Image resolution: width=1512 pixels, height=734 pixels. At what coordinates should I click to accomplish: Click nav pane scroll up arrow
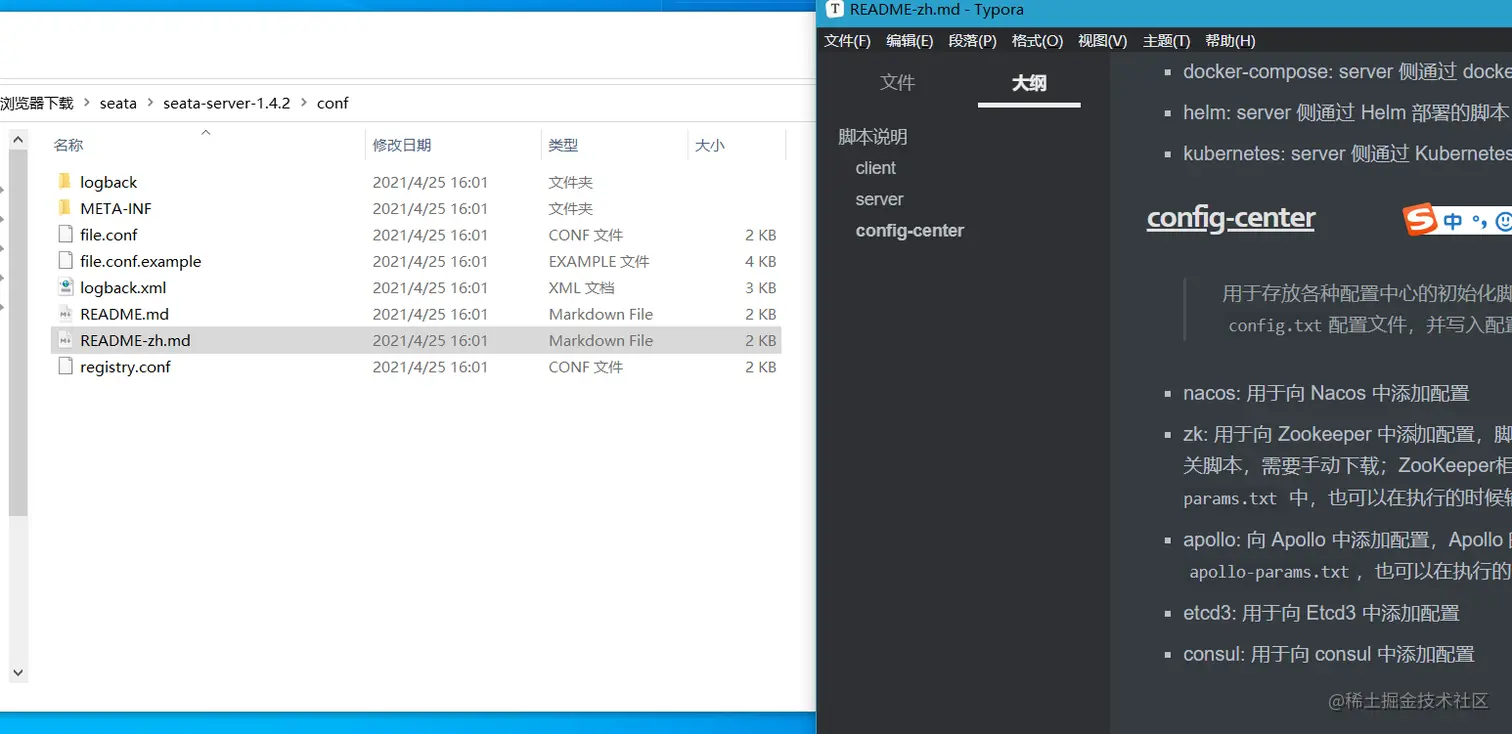coord(17,138)
